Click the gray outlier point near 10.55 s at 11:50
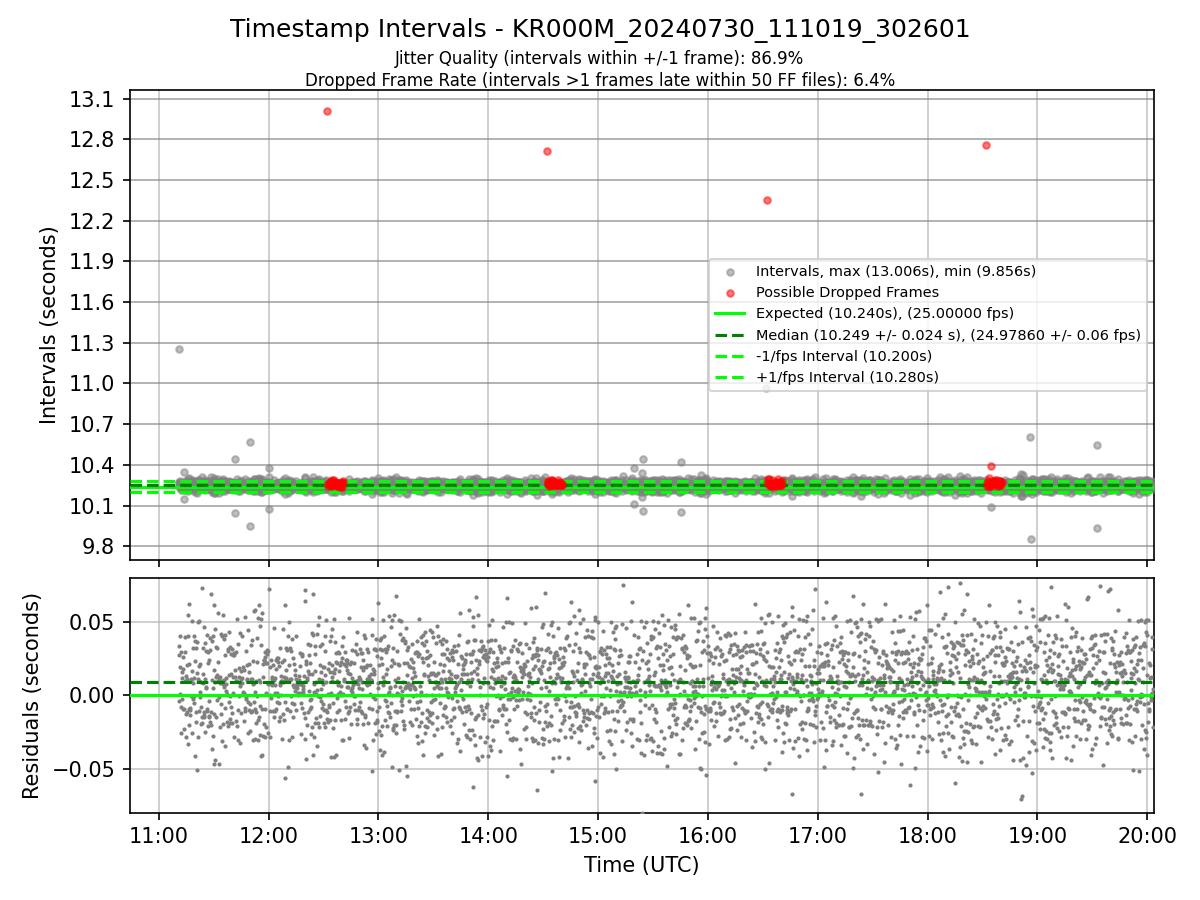The height and width of the screenshot is (900, 1200). coord(250,442)
